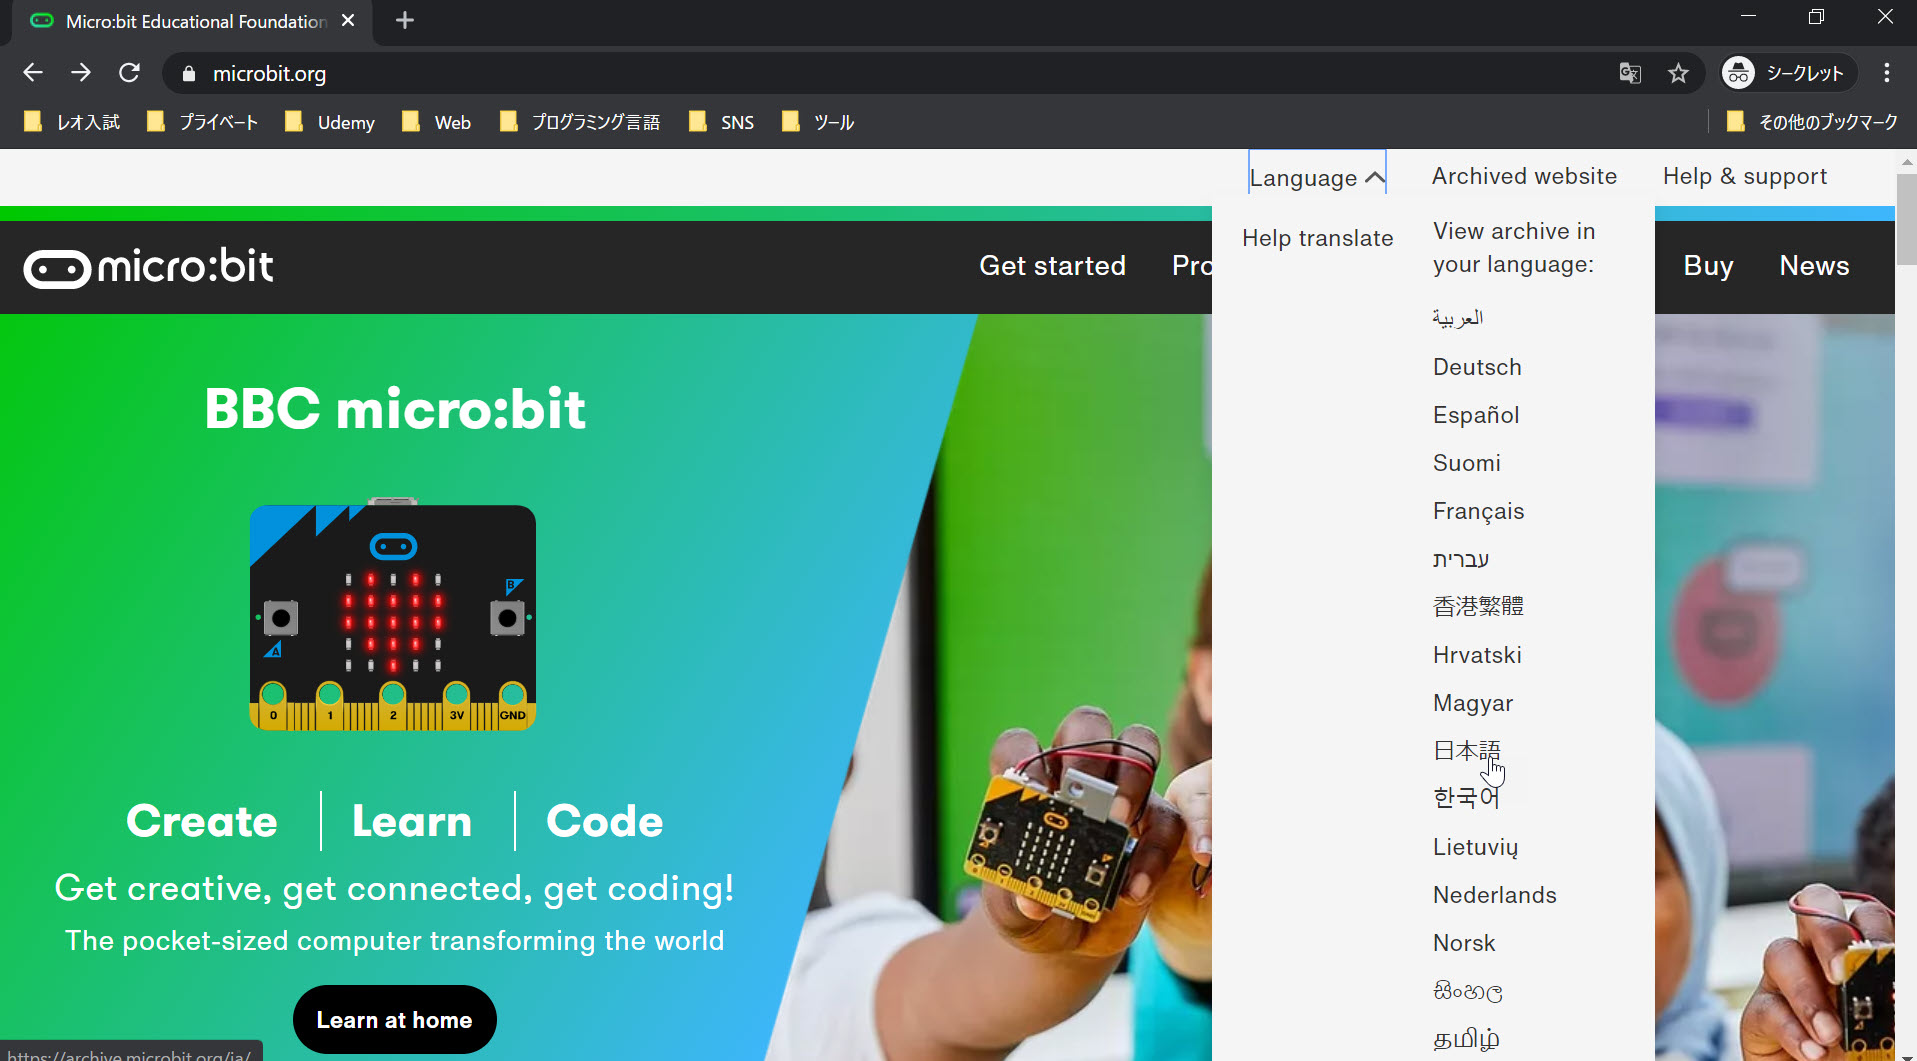Reload the microbit.org page

tap(129, 73)
